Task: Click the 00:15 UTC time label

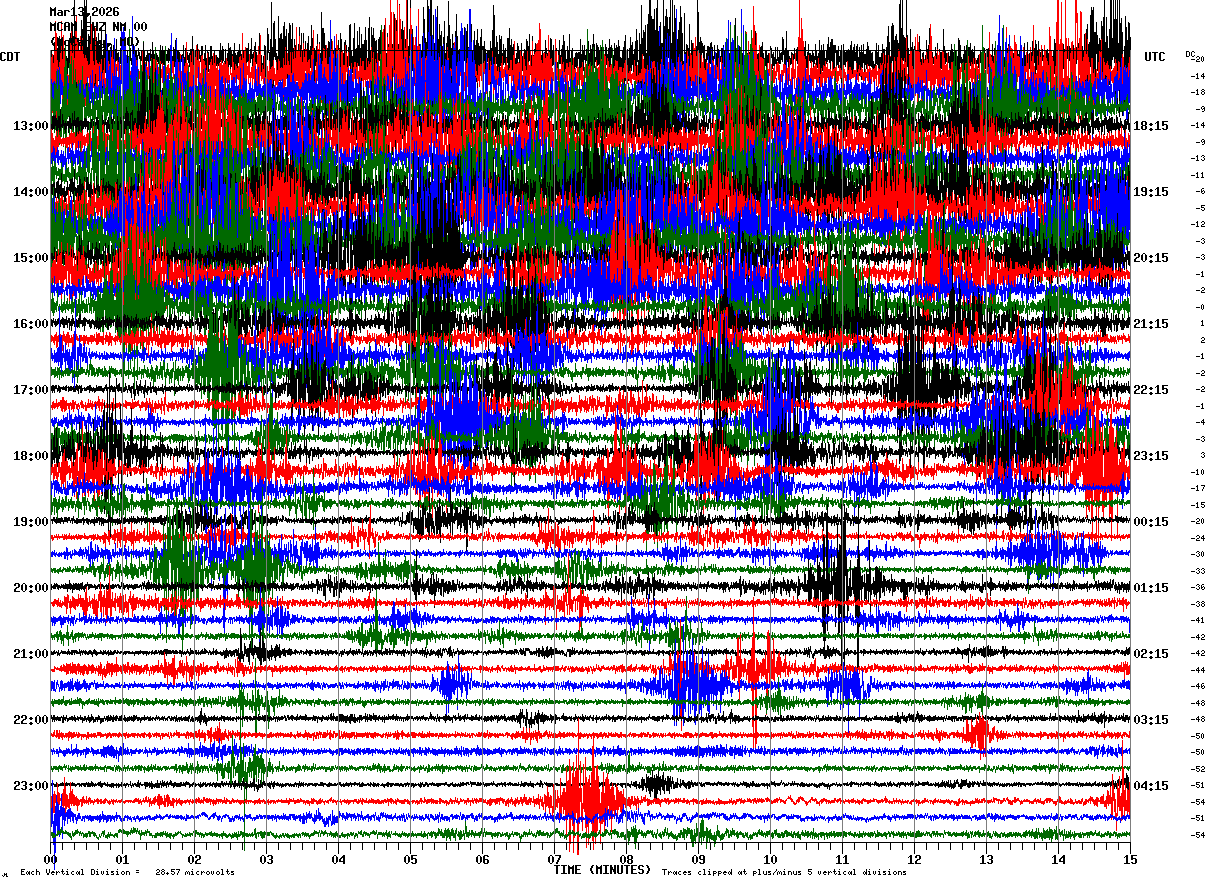Action: [1151, 522]
